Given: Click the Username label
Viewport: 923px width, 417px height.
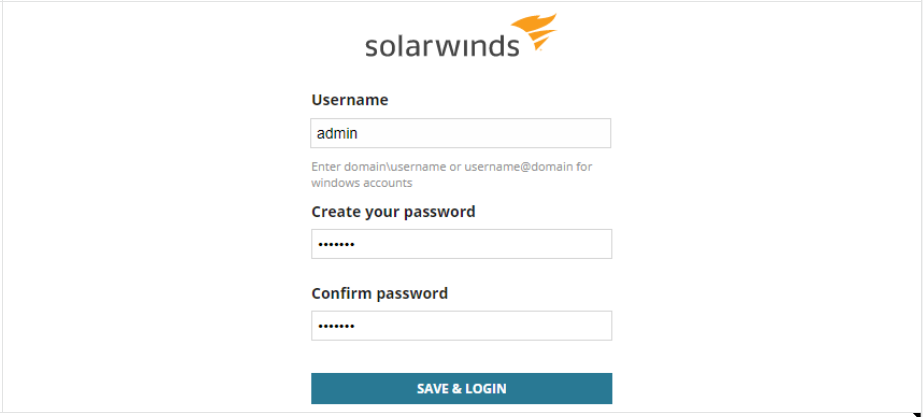Looking at the screenshot, I should point(350,100).
